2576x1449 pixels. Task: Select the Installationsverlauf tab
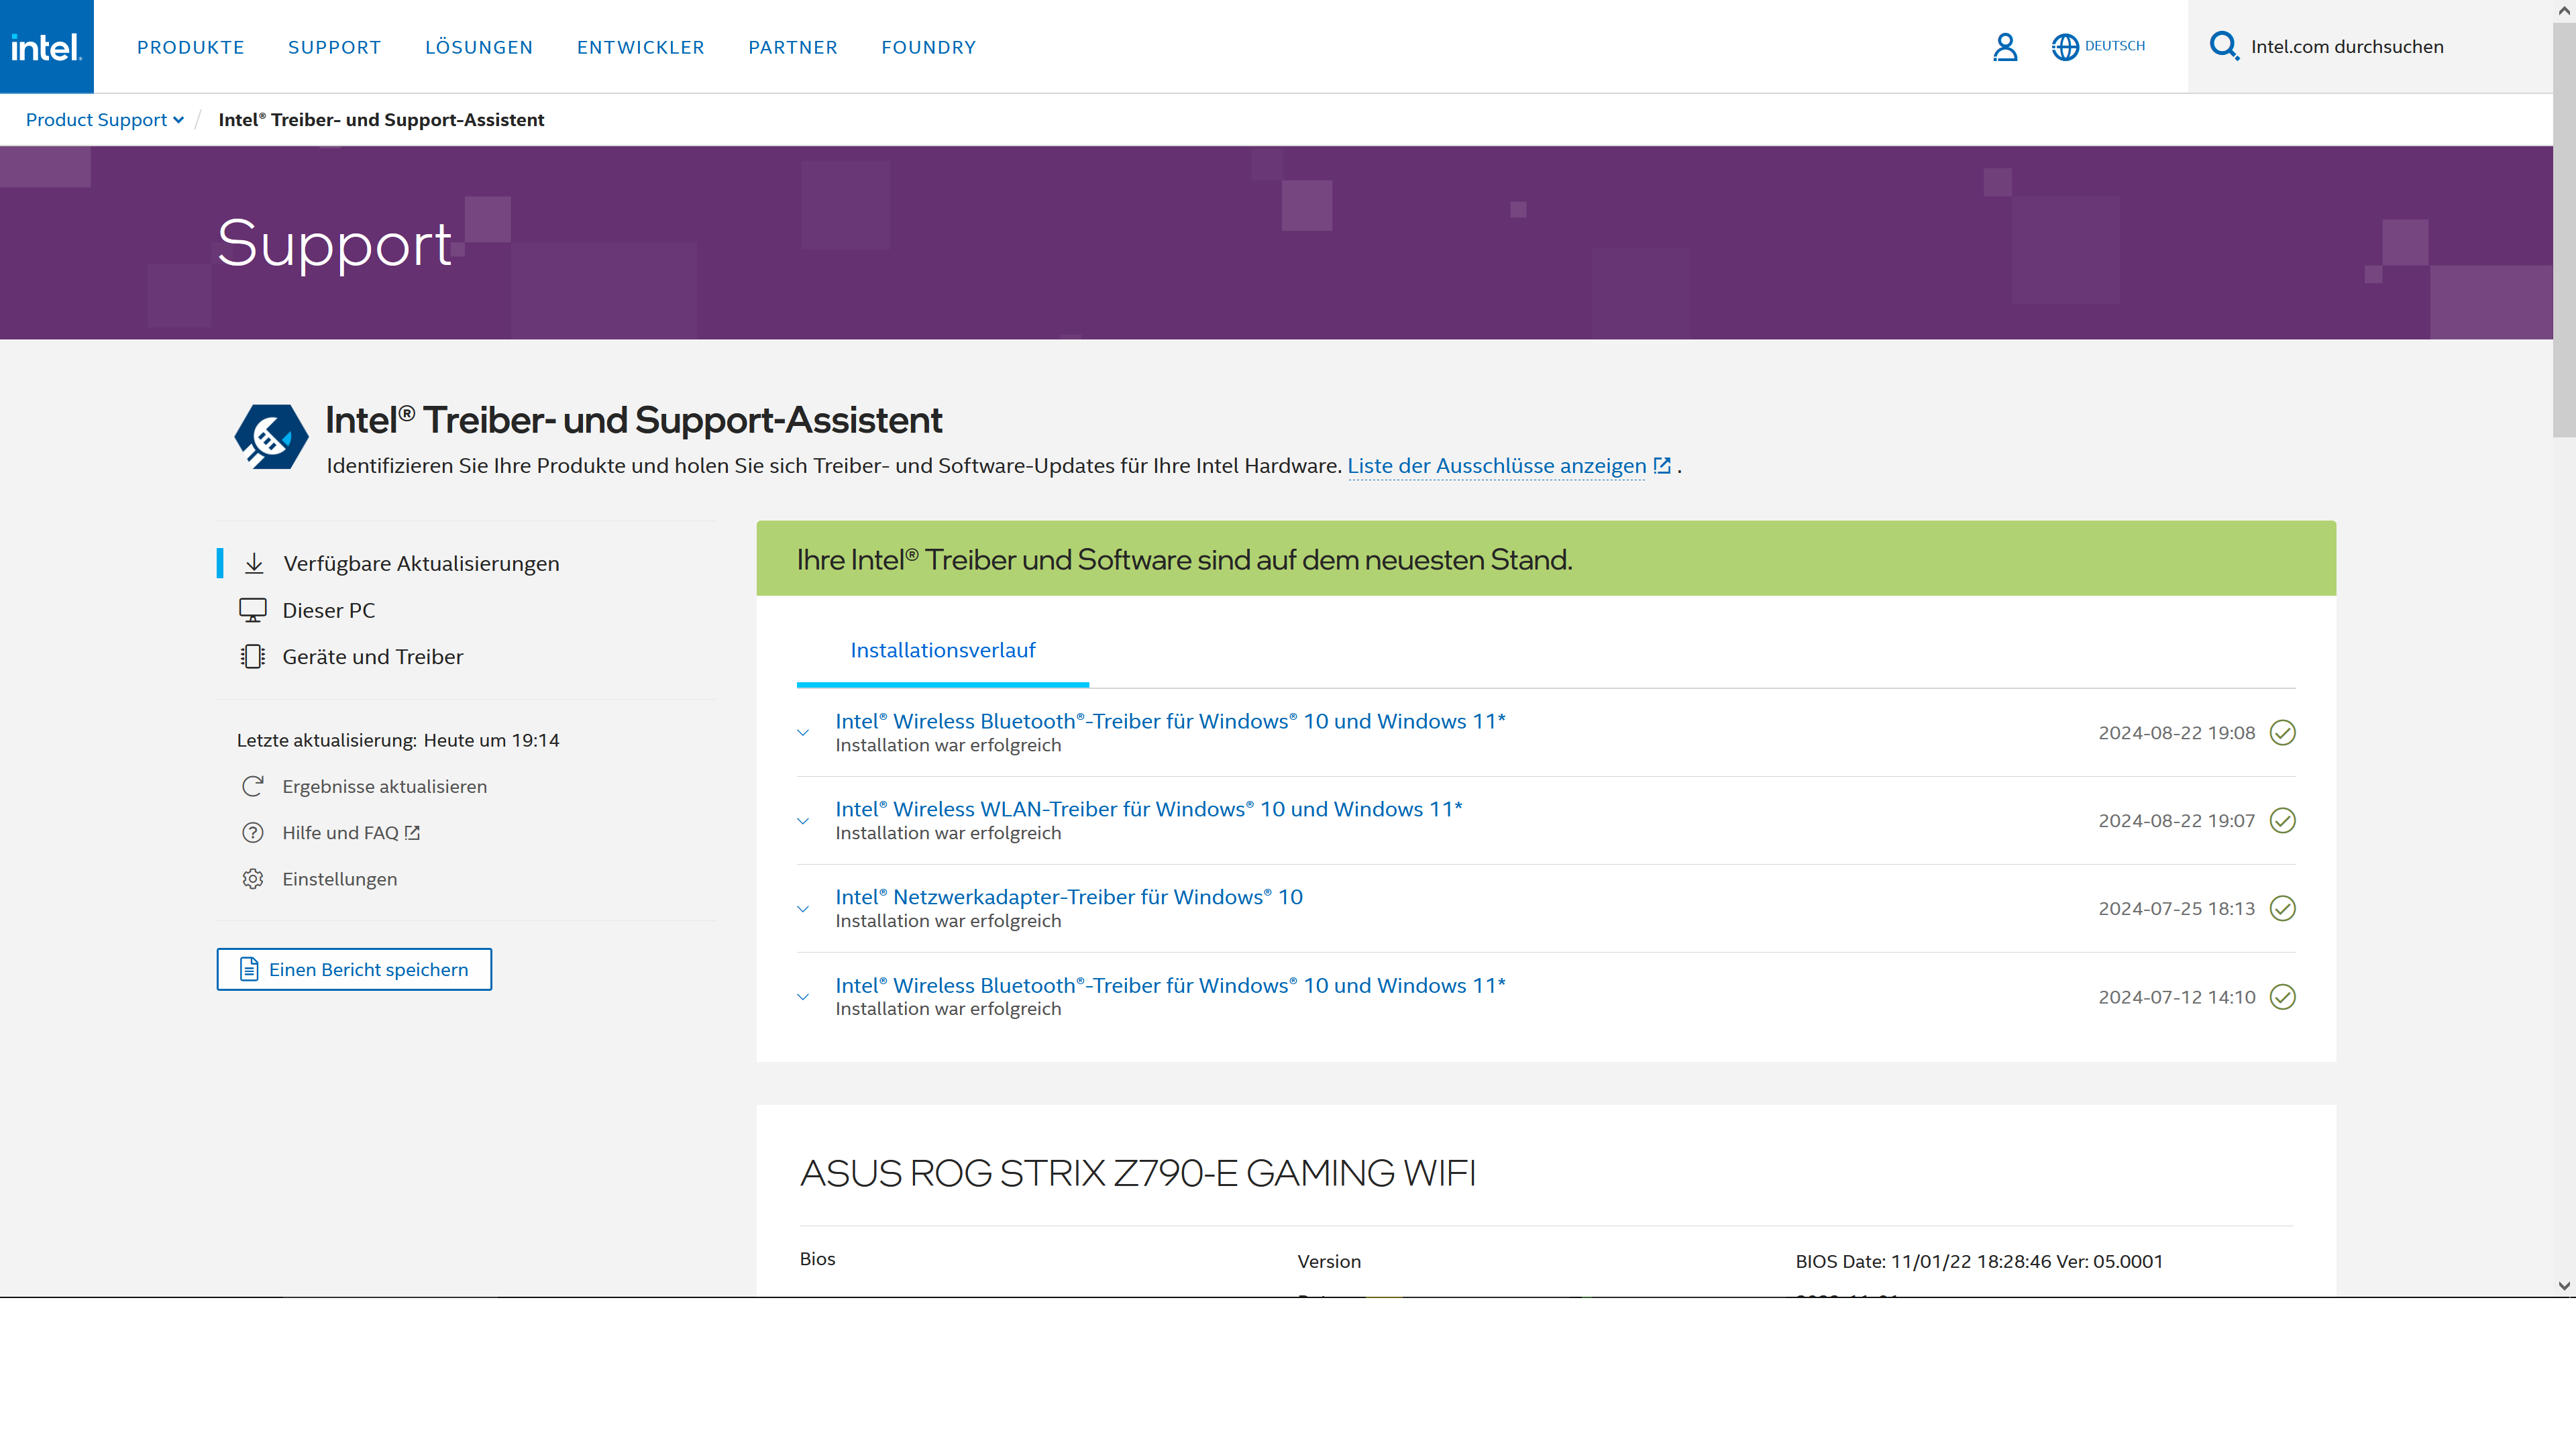pyautogui.click(x=942, y=651)
